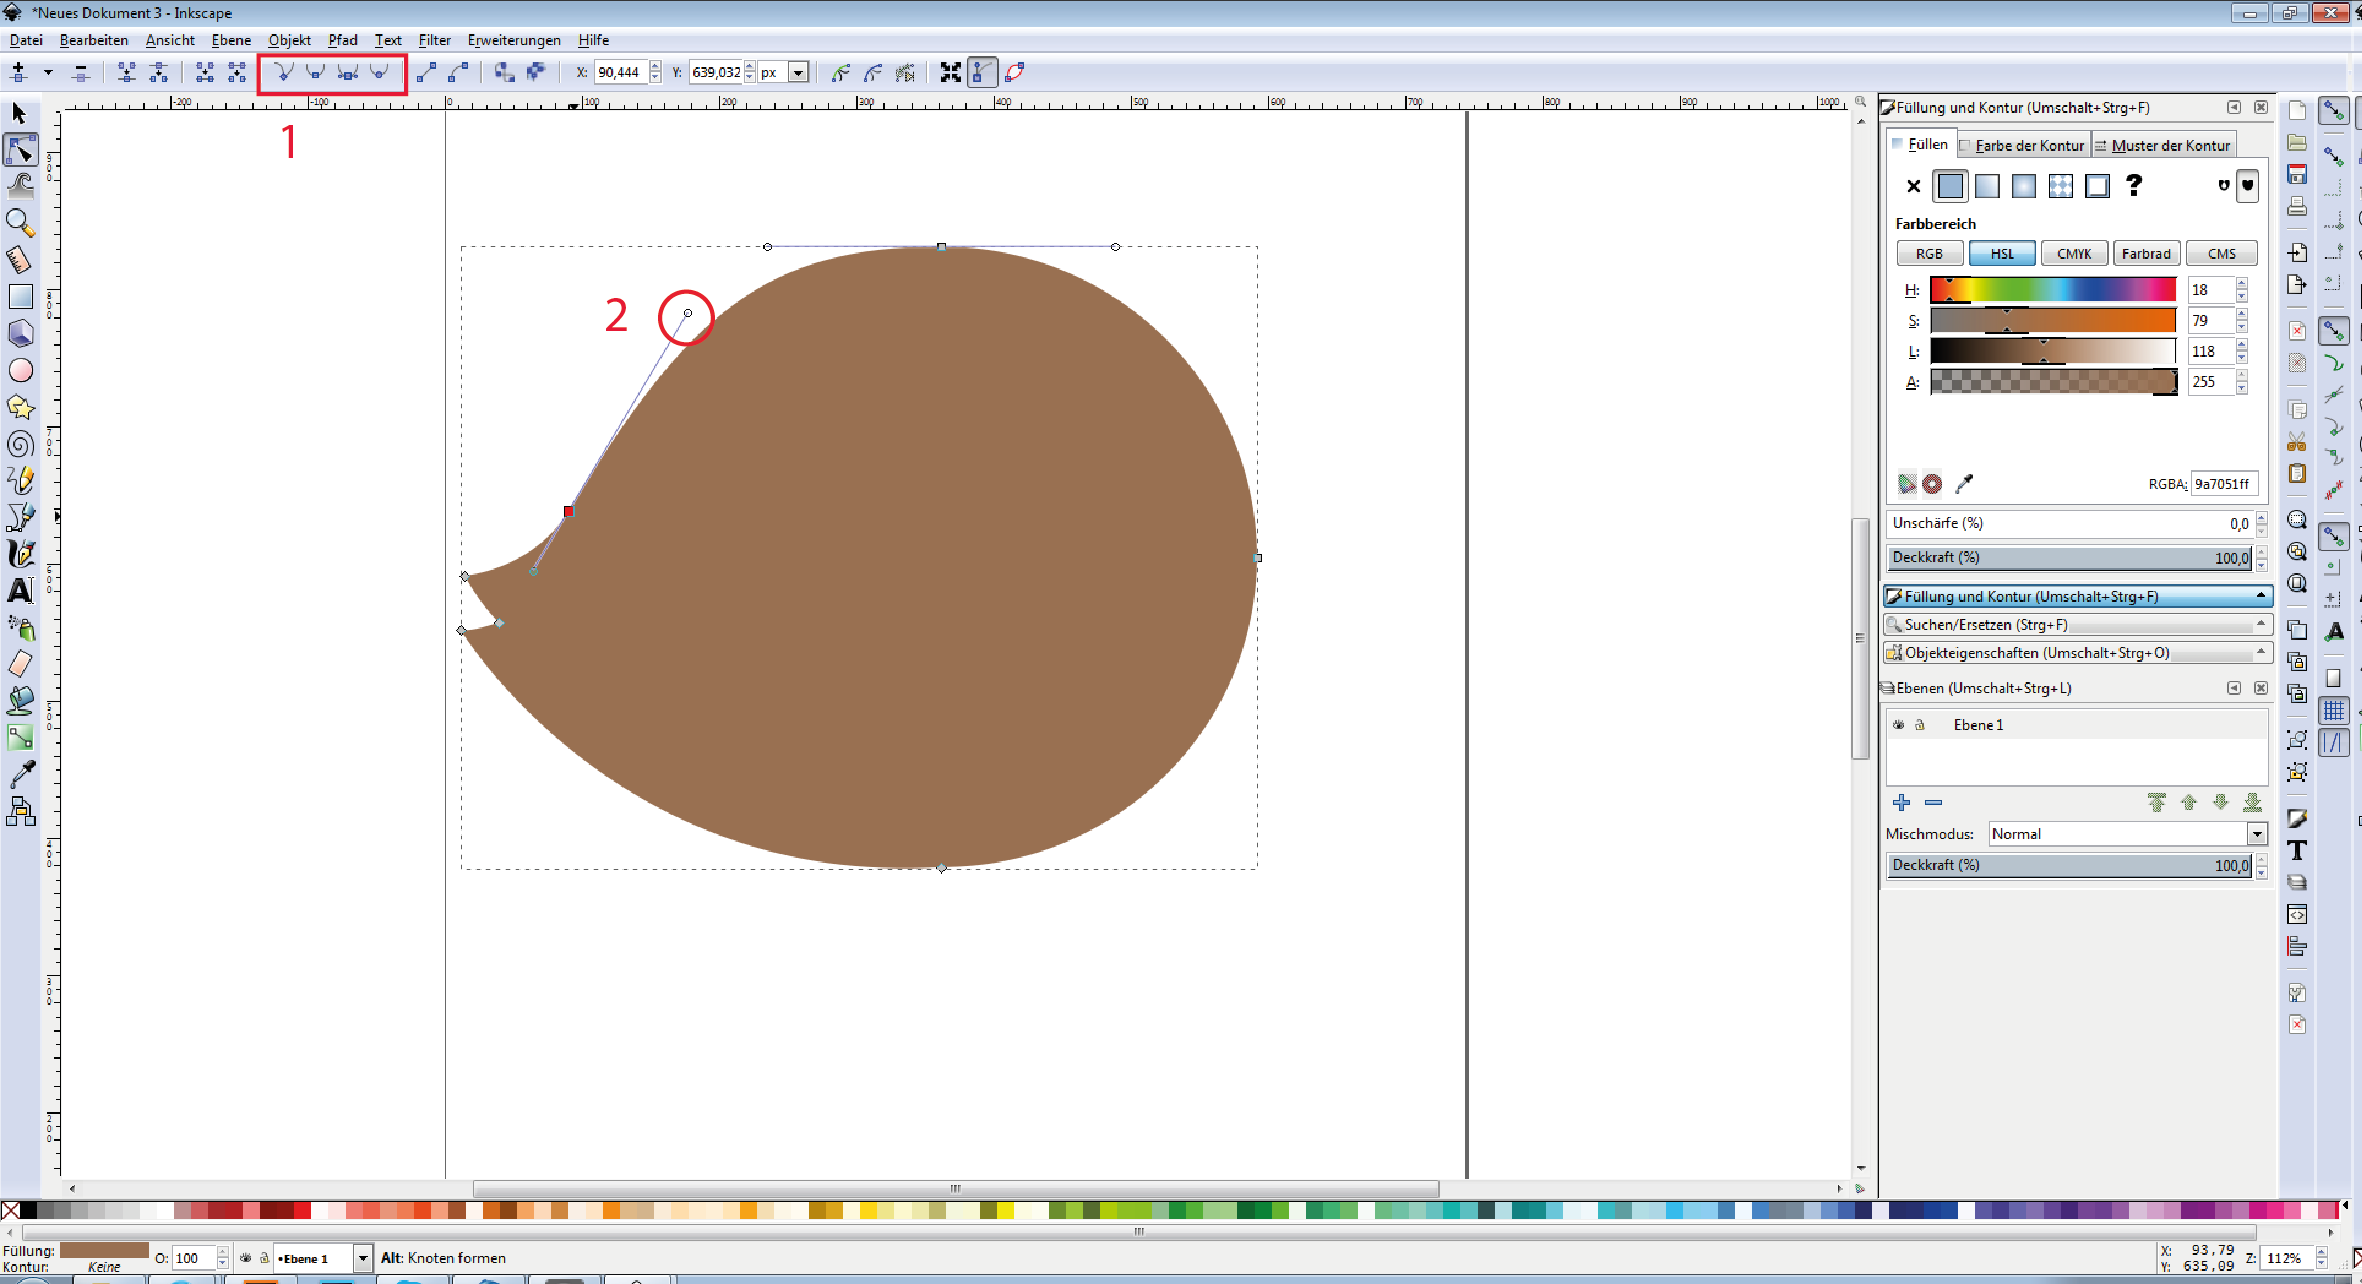Open the Erweiterungen menu
This screenshot has height=1284, width=2362.
(x=514, y=40)
